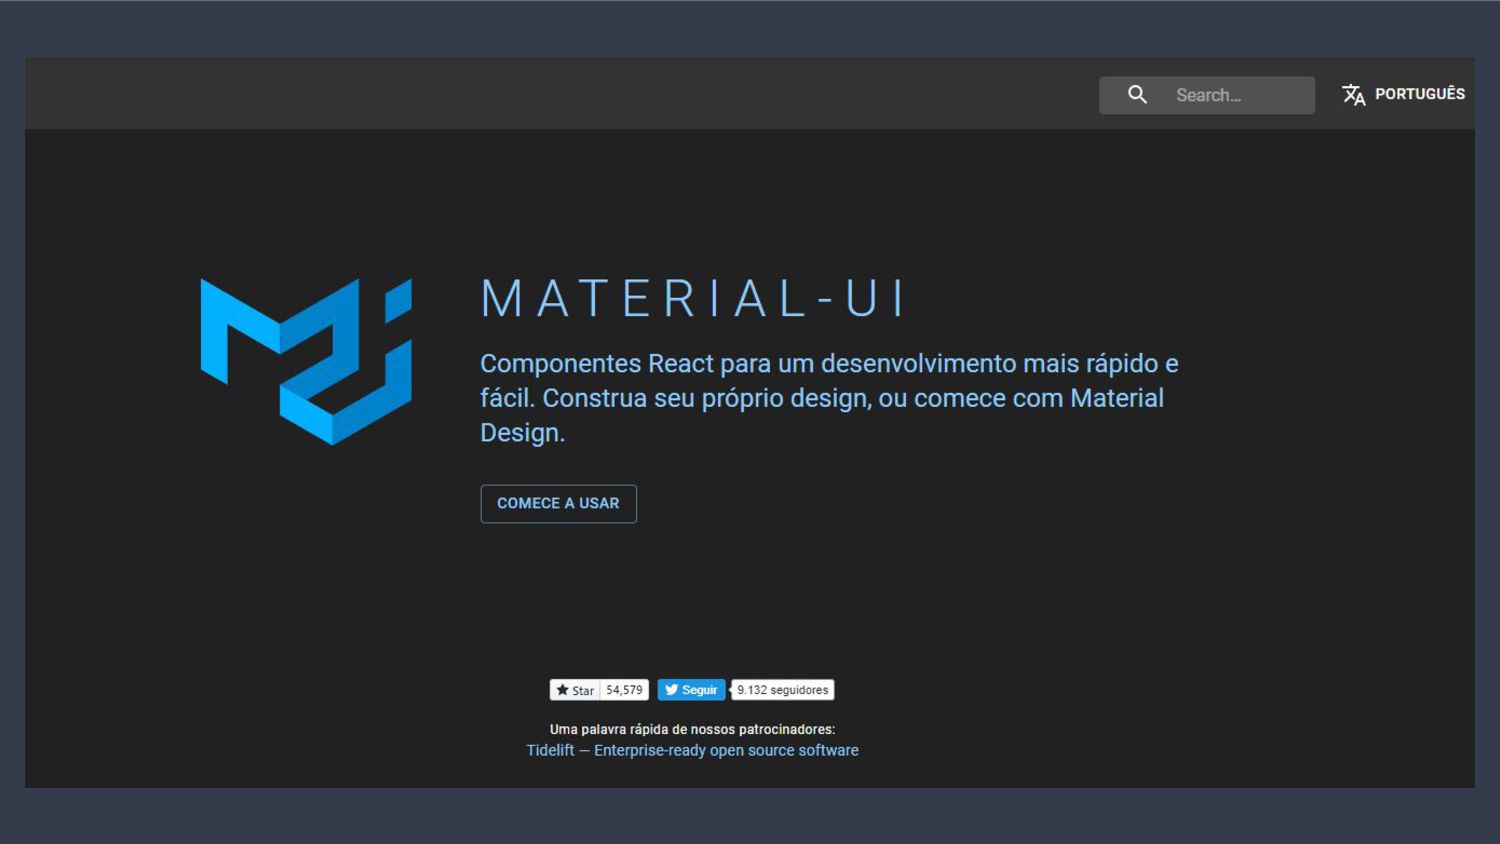
Task: Click the translate language icon
Action: pos(1353,95)
